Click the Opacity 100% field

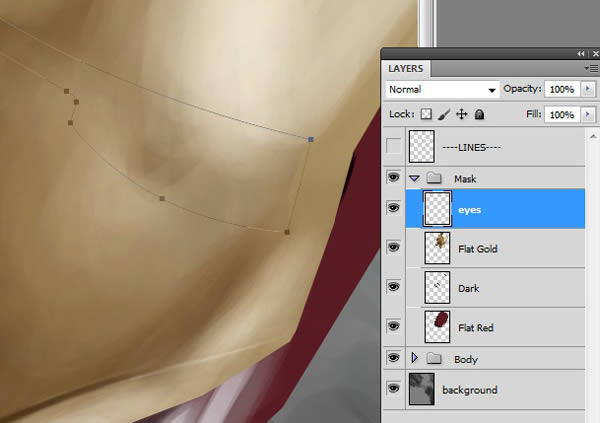pos(562,89)
